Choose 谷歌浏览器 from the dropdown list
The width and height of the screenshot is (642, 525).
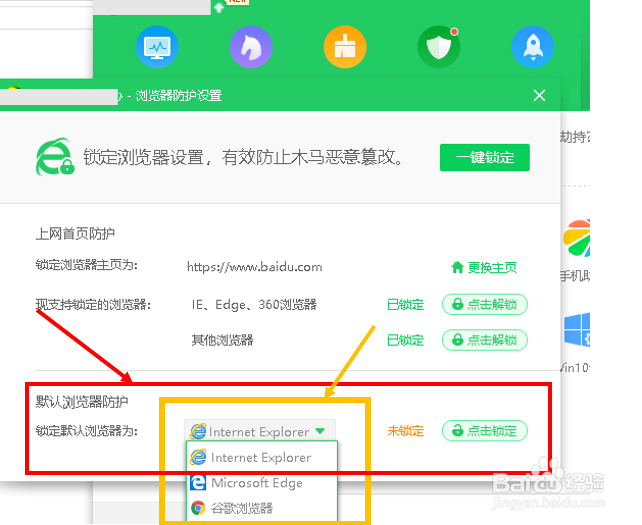262,508
